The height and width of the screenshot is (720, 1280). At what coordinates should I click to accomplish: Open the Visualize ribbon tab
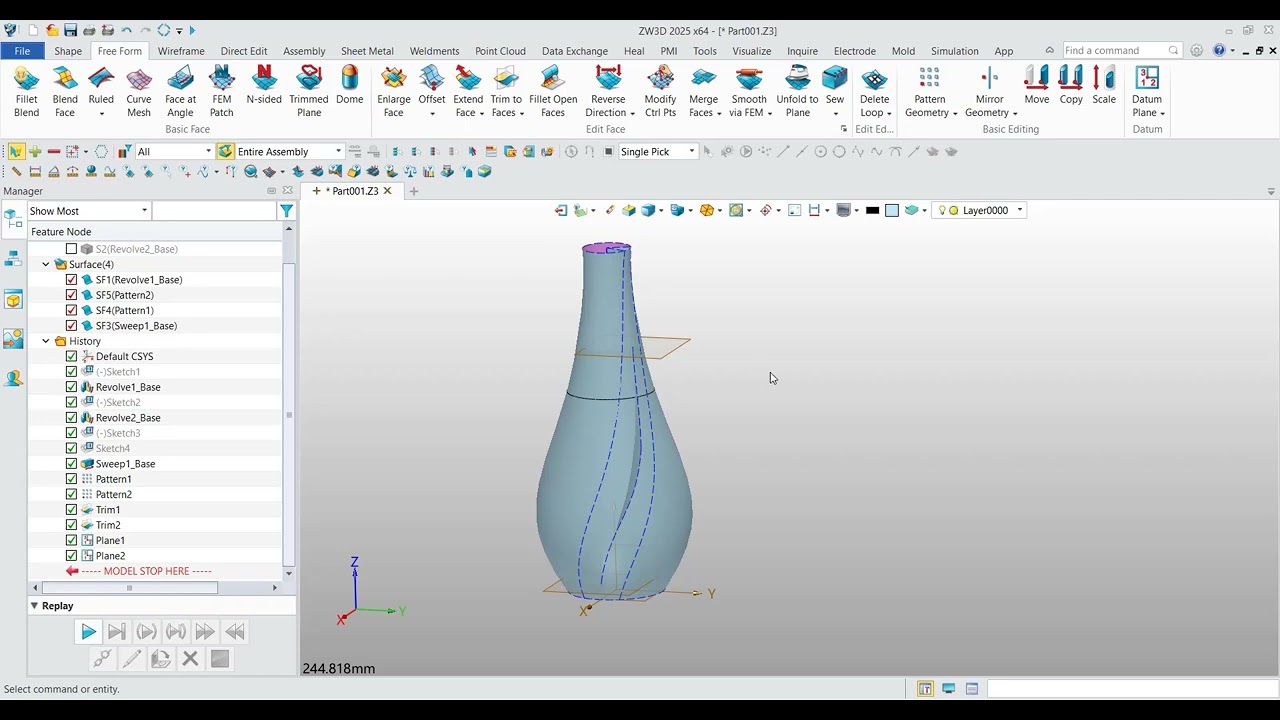[751, 51]
